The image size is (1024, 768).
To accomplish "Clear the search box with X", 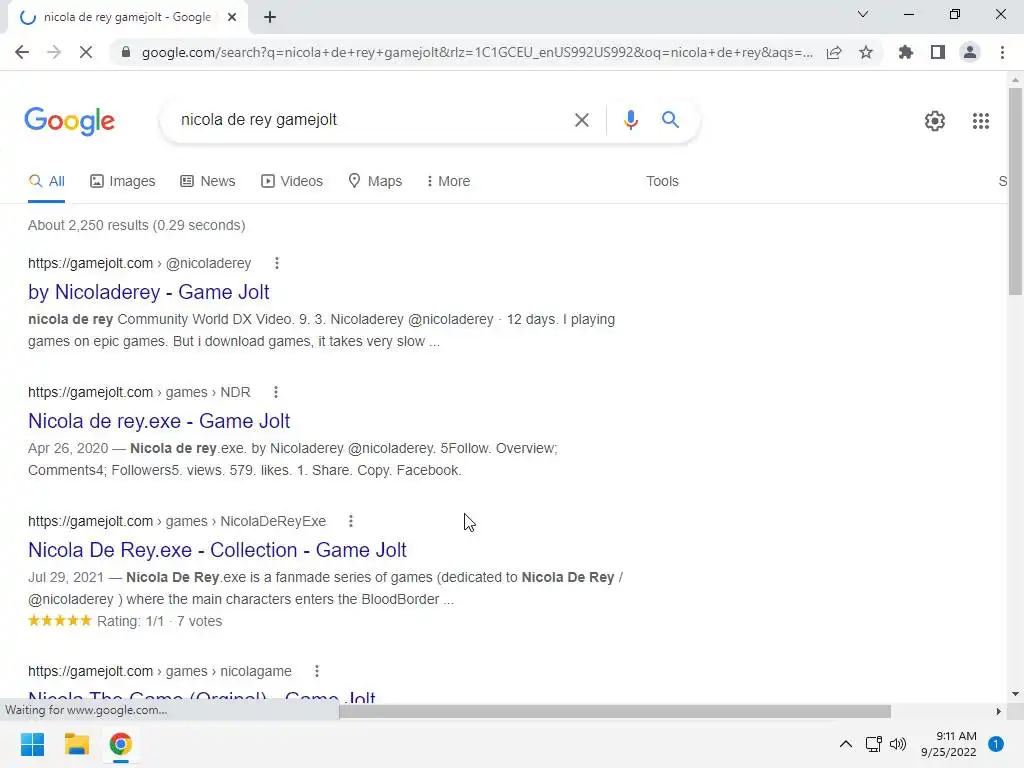I will (581, 120).
